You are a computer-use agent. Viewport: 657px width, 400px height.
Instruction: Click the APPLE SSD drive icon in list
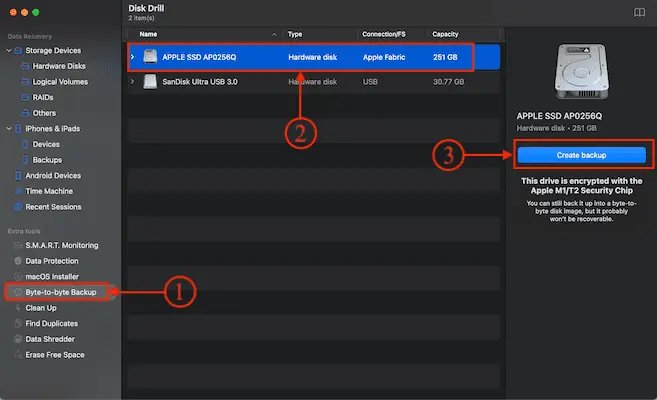[x=150, y=57]
